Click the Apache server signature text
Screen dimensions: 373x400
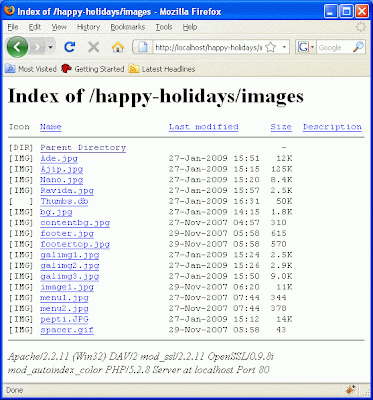tap(141, 363)
